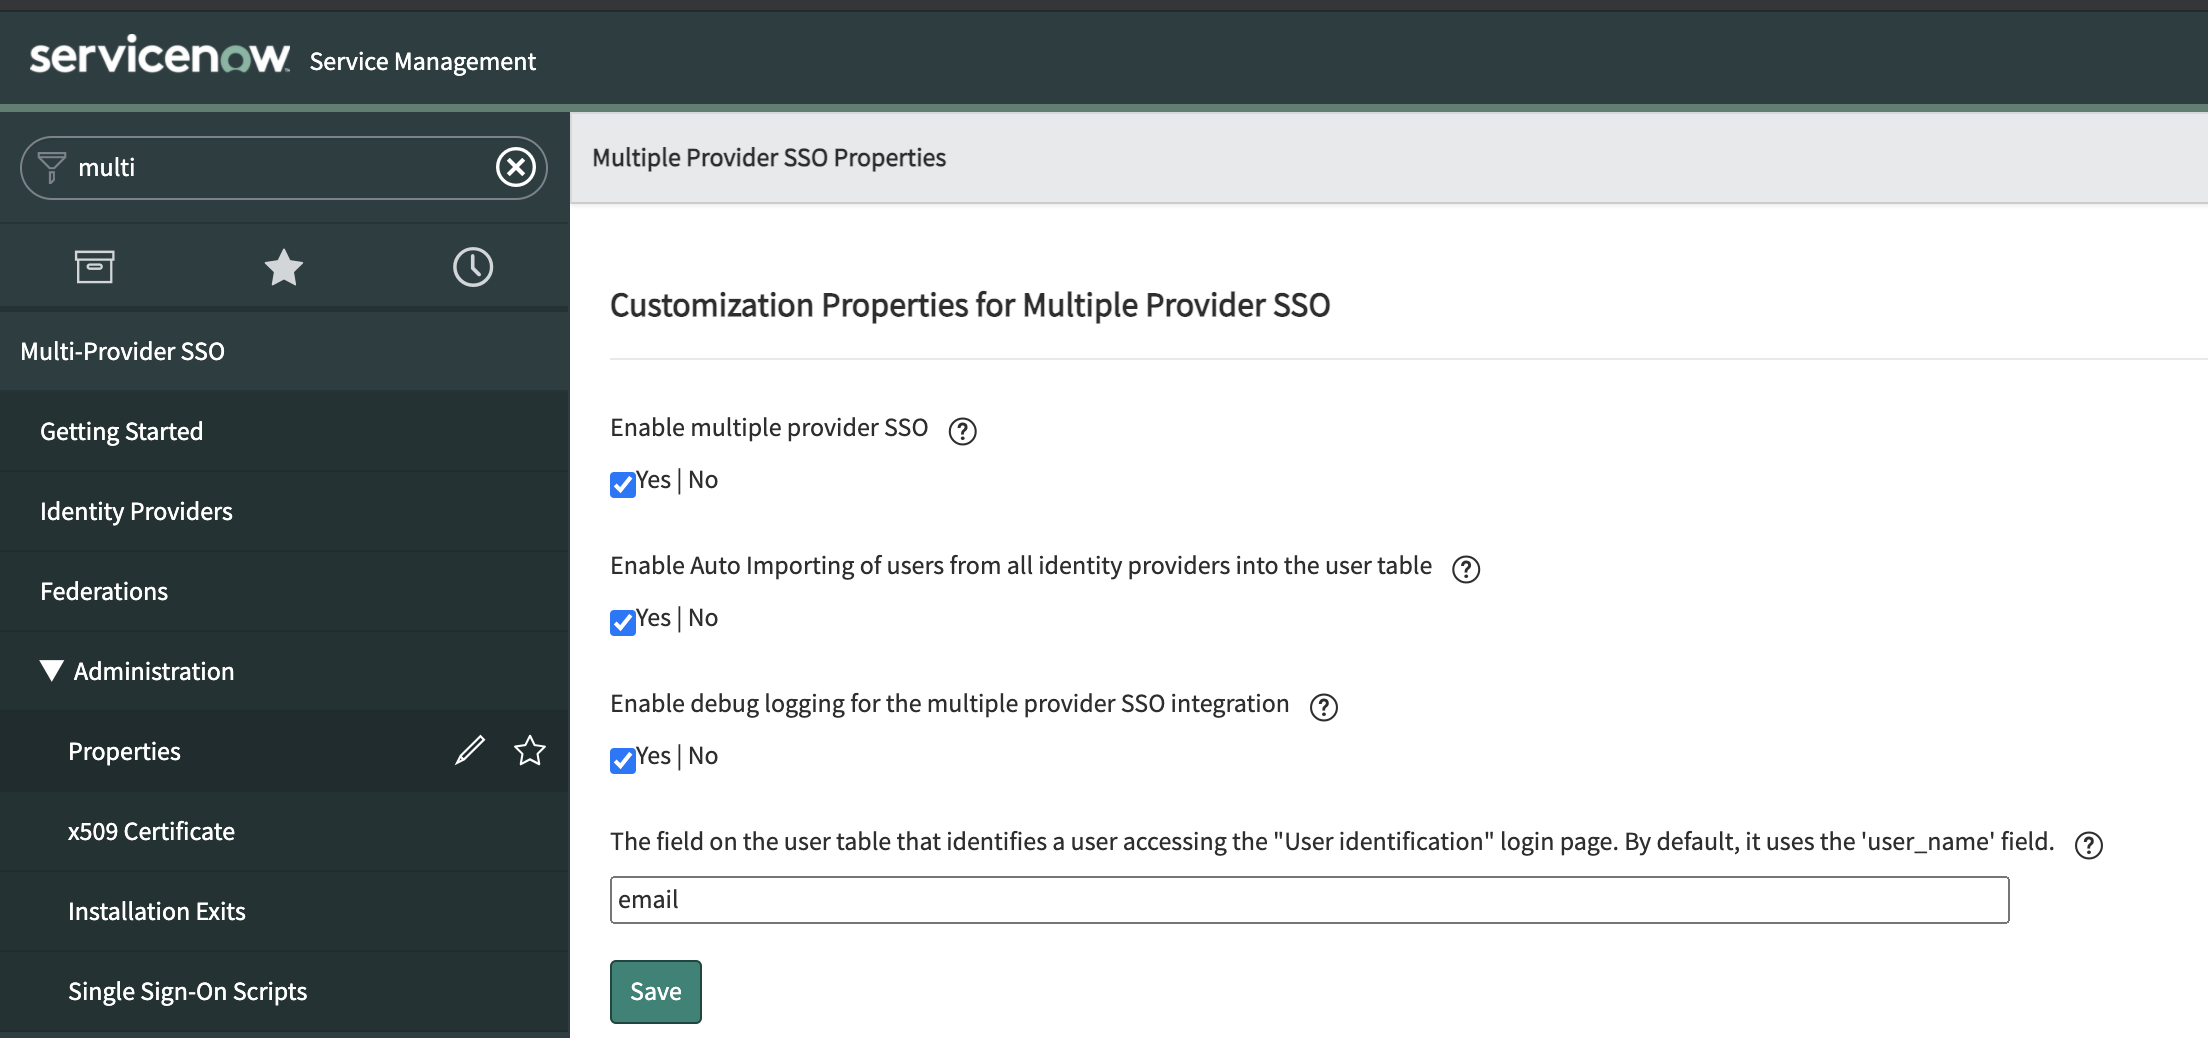Open the Getting Started link
Image resolution: width=2208 pixels, height=1038 pixels.
[x=121, y=431]
